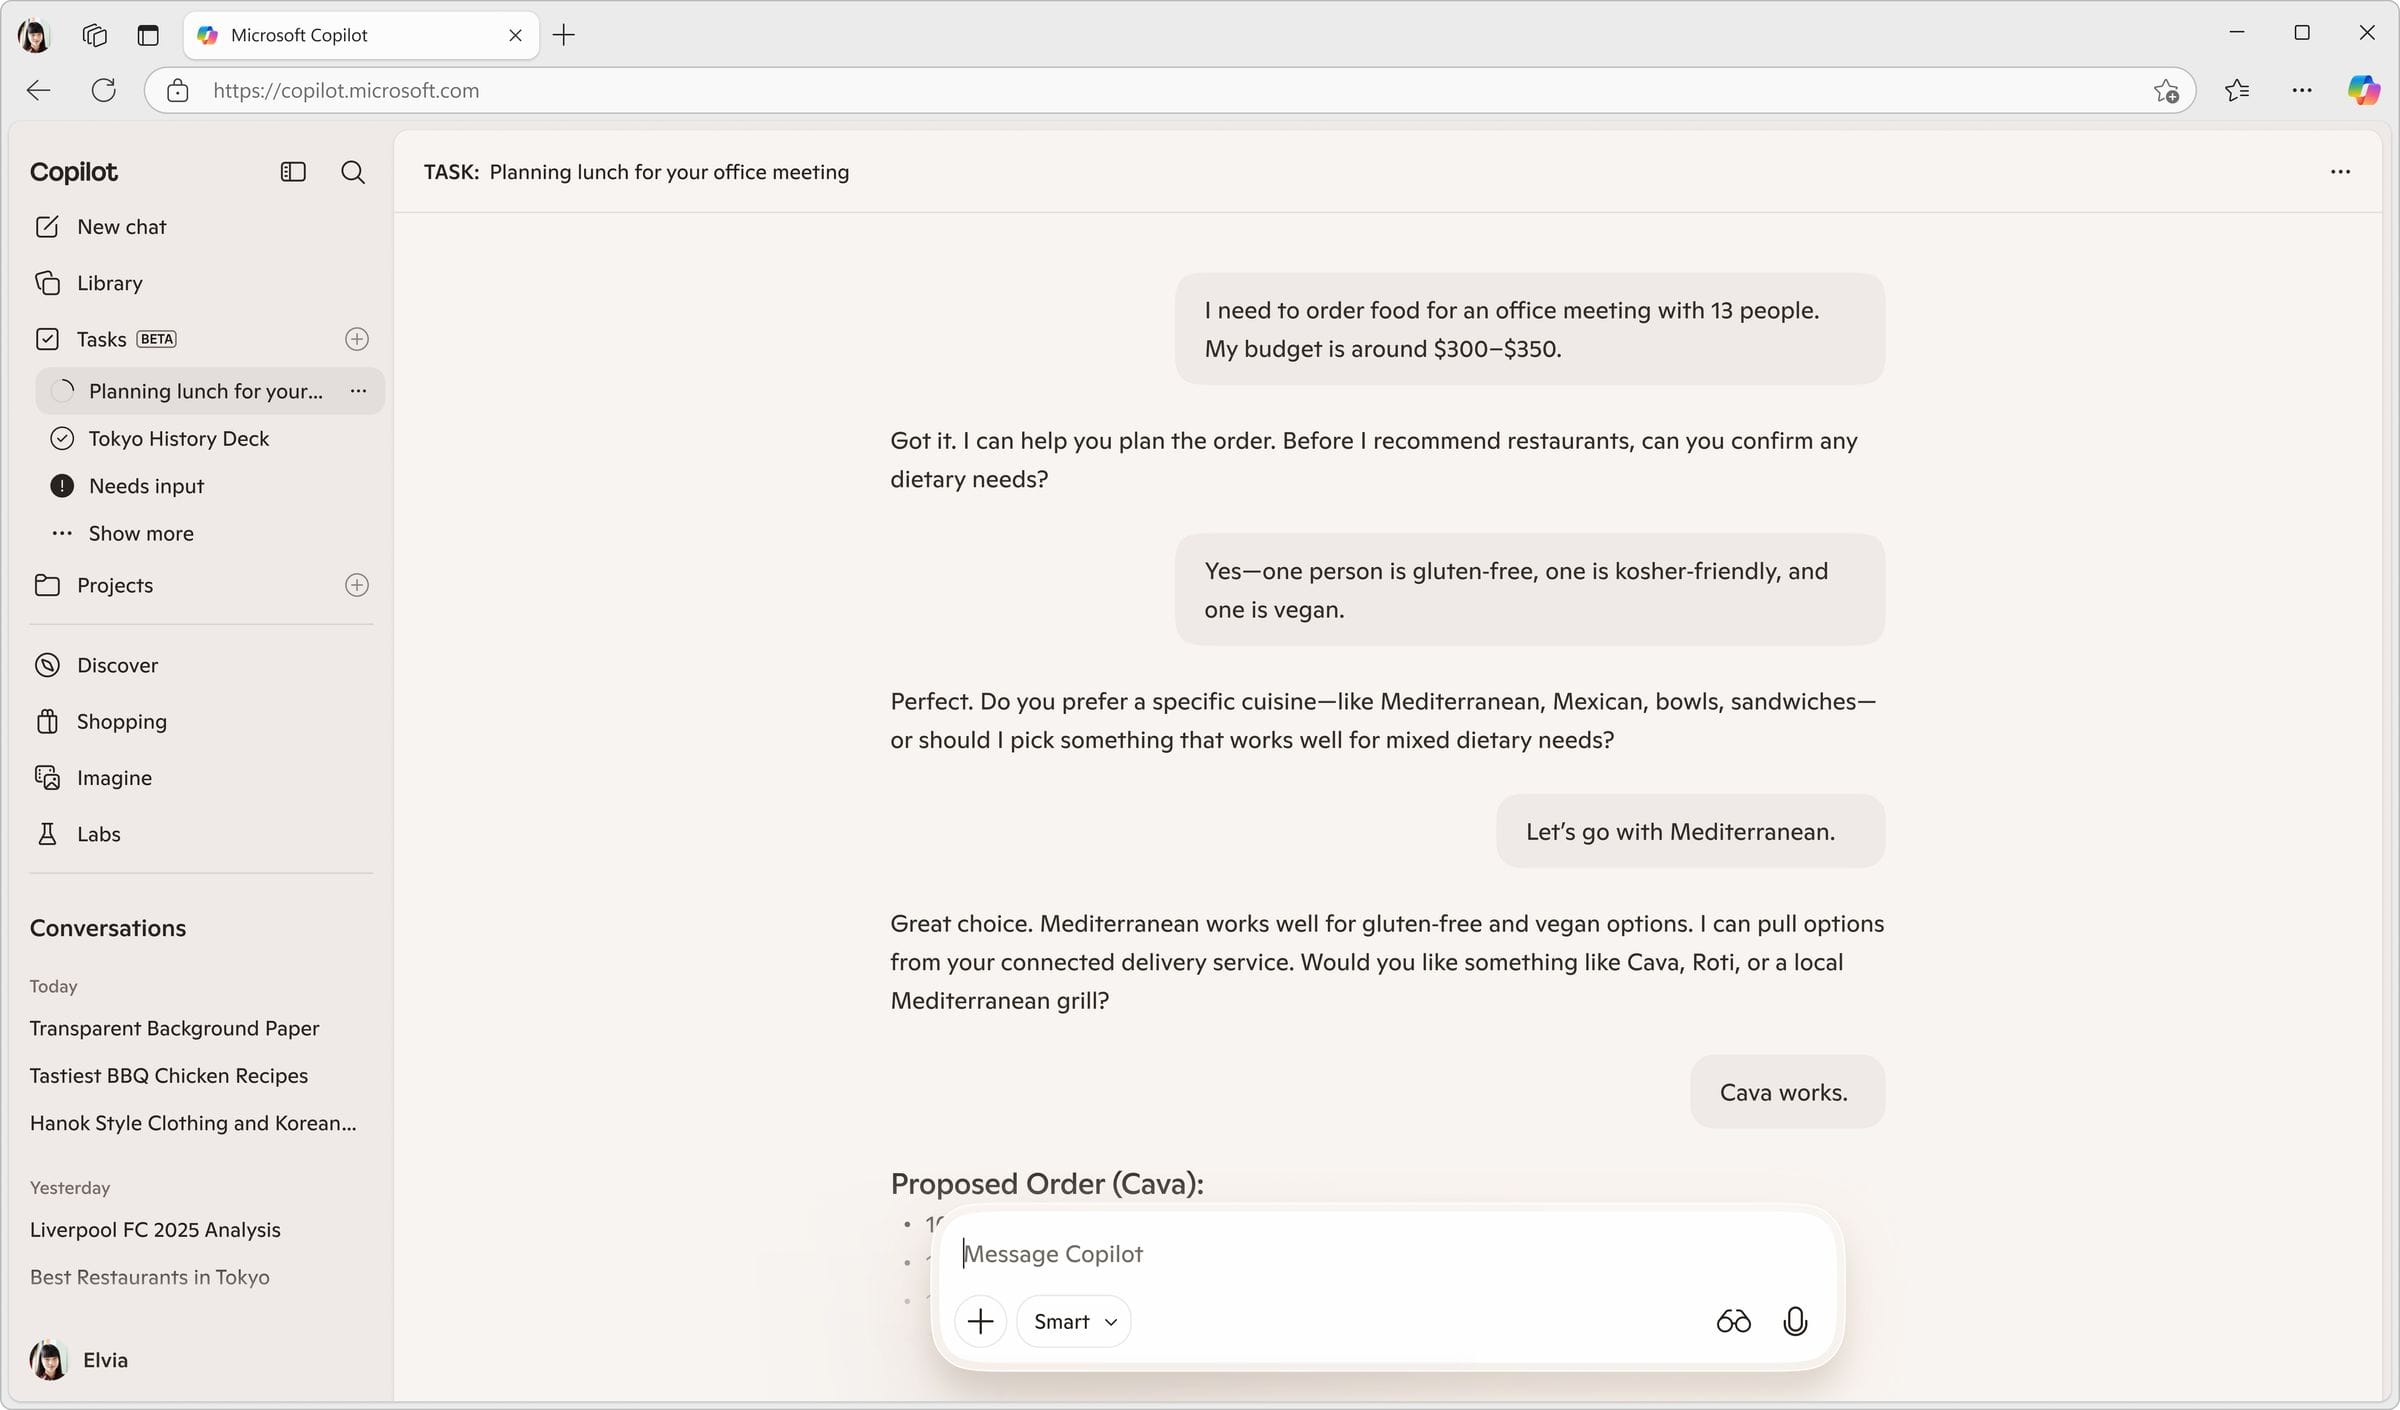Open the Copilot sidebar icon in toolbar

coord(2364,90)
